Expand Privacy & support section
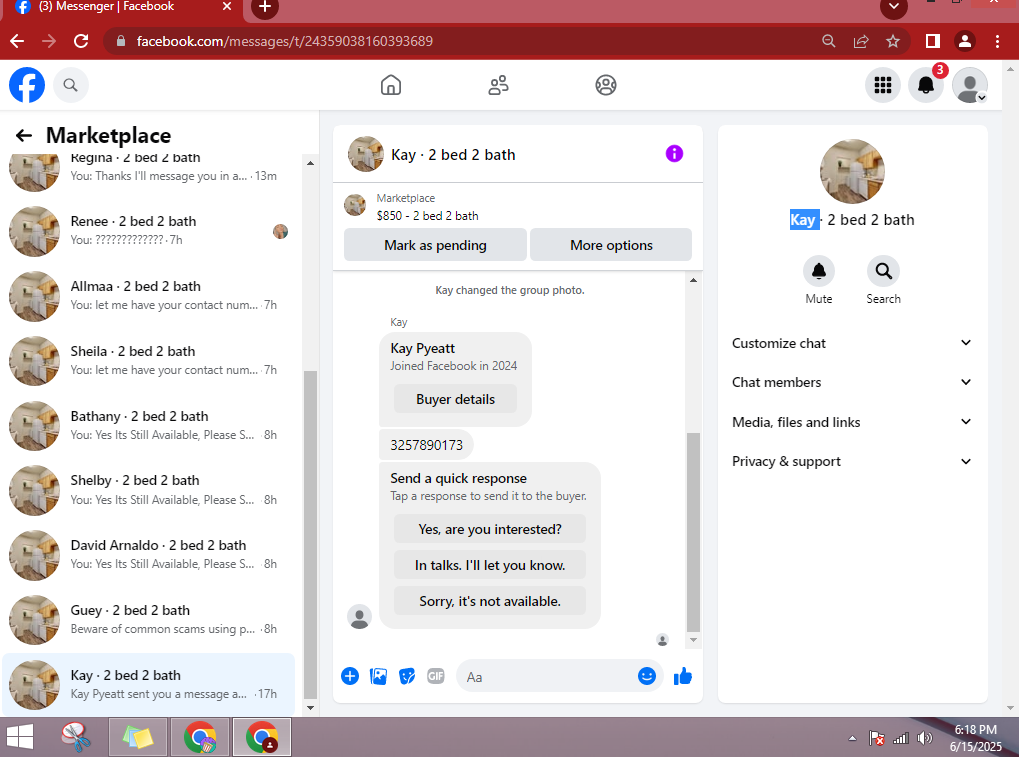The width and height of the screenshot is (1019, 757). pos(851,461)
